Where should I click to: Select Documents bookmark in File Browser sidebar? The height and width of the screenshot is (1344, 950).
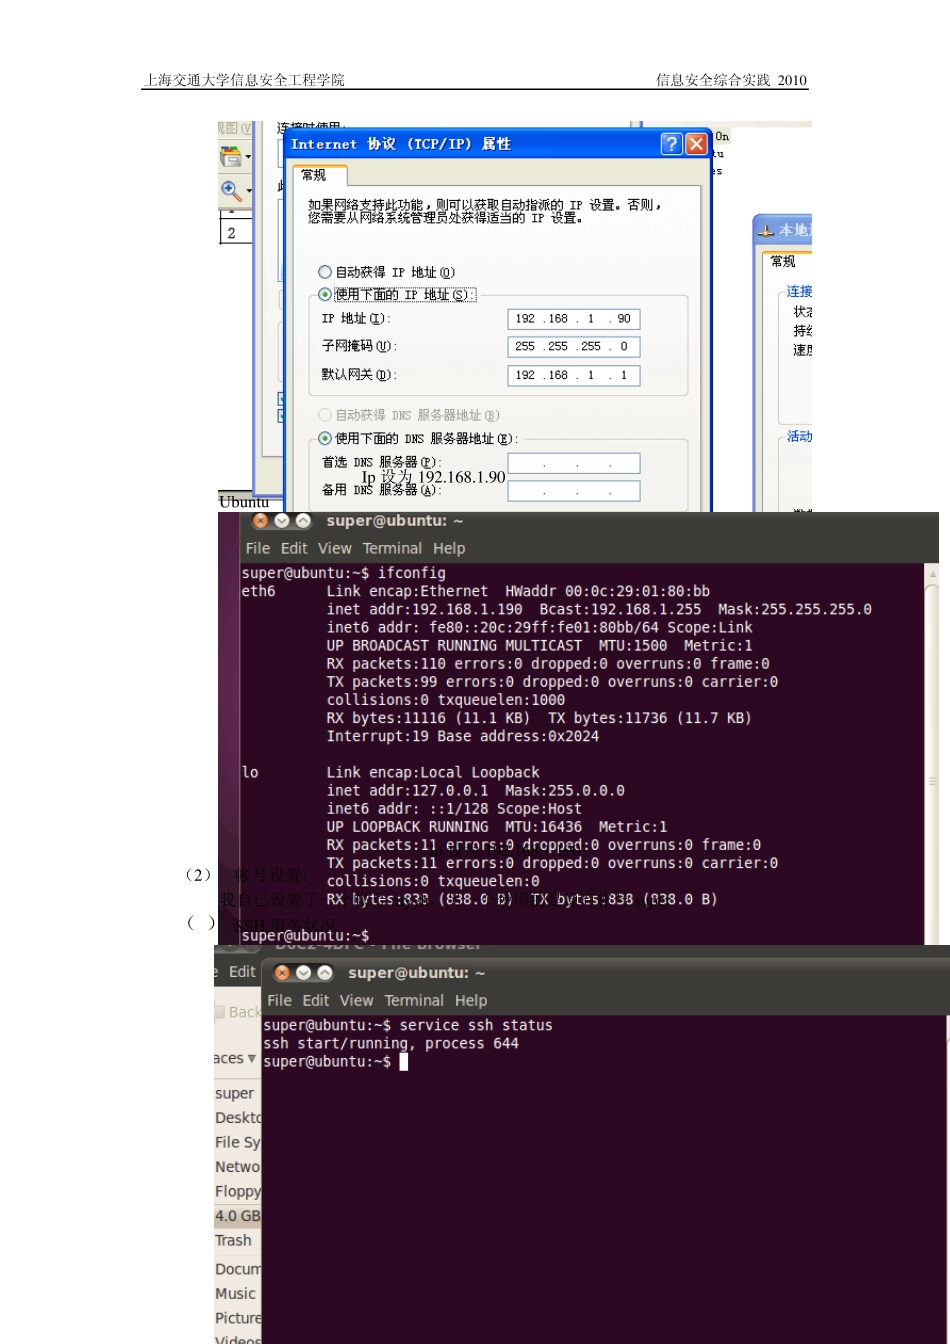pyautogui.click(x=238, y=1269)
